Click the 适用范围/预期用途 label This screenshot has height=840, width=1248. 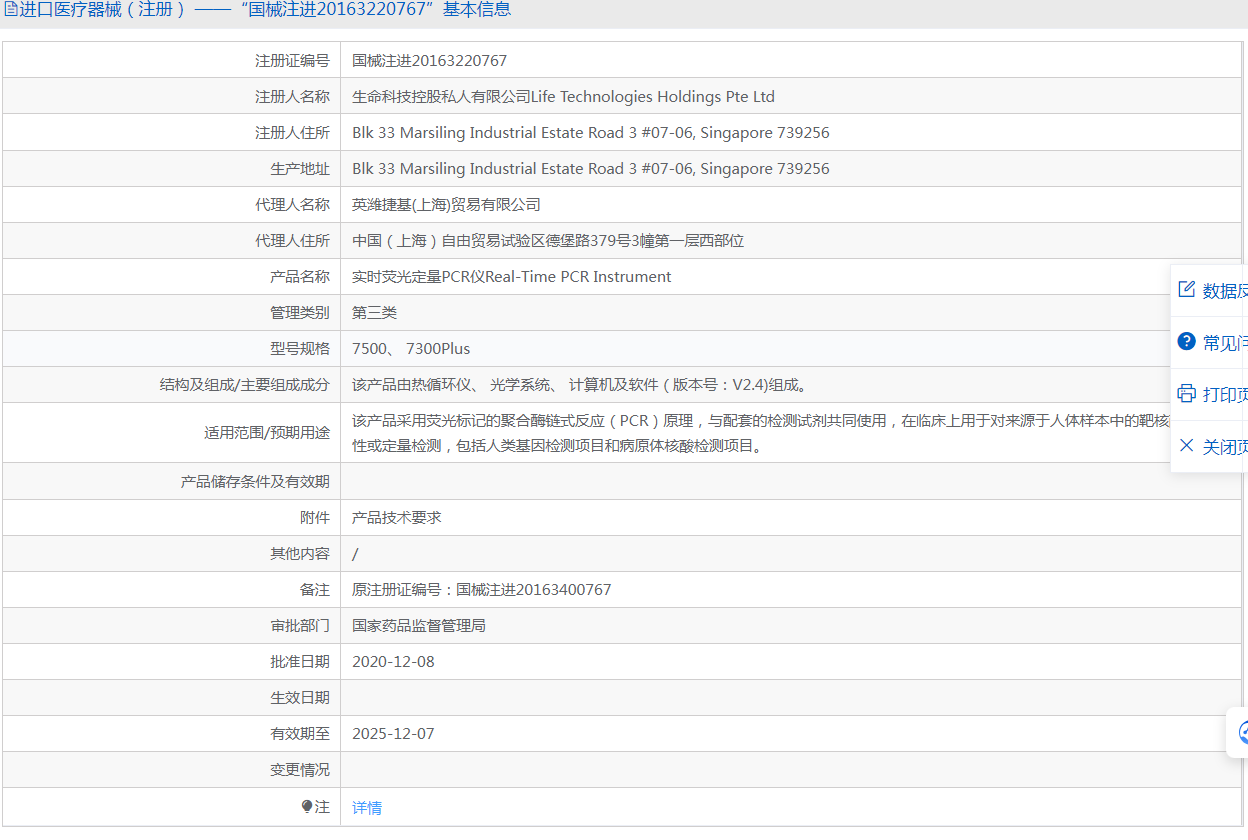[x=267, y=433]
